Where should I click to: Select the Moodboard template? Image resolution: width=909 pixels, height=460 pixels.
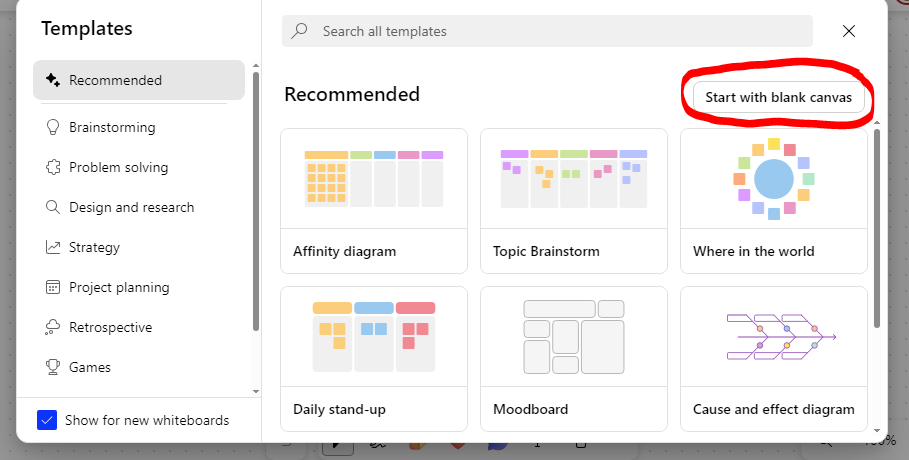point(574,359)
